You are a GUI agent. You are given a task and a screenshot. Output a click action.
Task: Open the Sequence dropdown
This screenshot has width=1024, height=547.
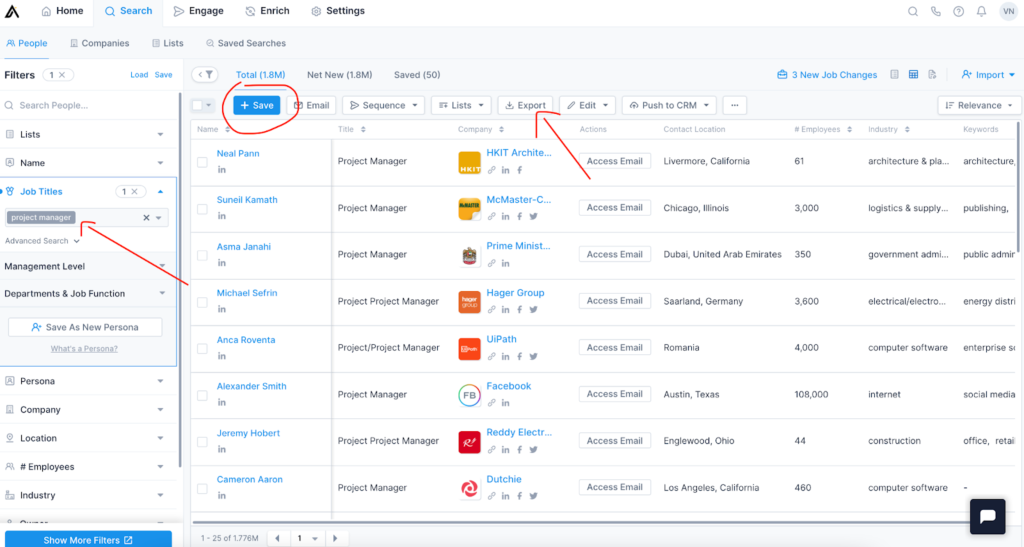click(383, 105)
